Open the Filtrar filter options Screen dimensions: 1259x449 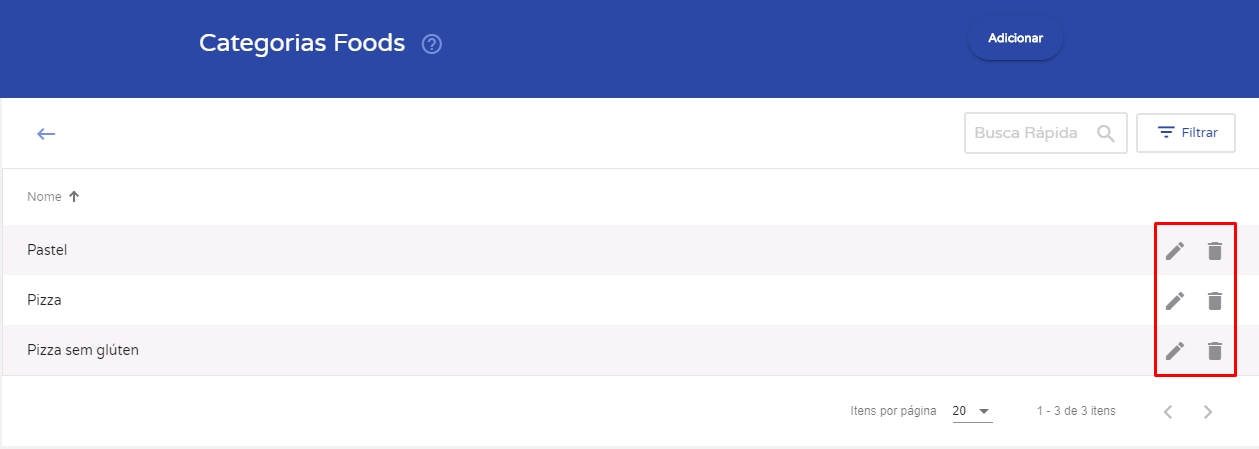tap(1186, 133)
